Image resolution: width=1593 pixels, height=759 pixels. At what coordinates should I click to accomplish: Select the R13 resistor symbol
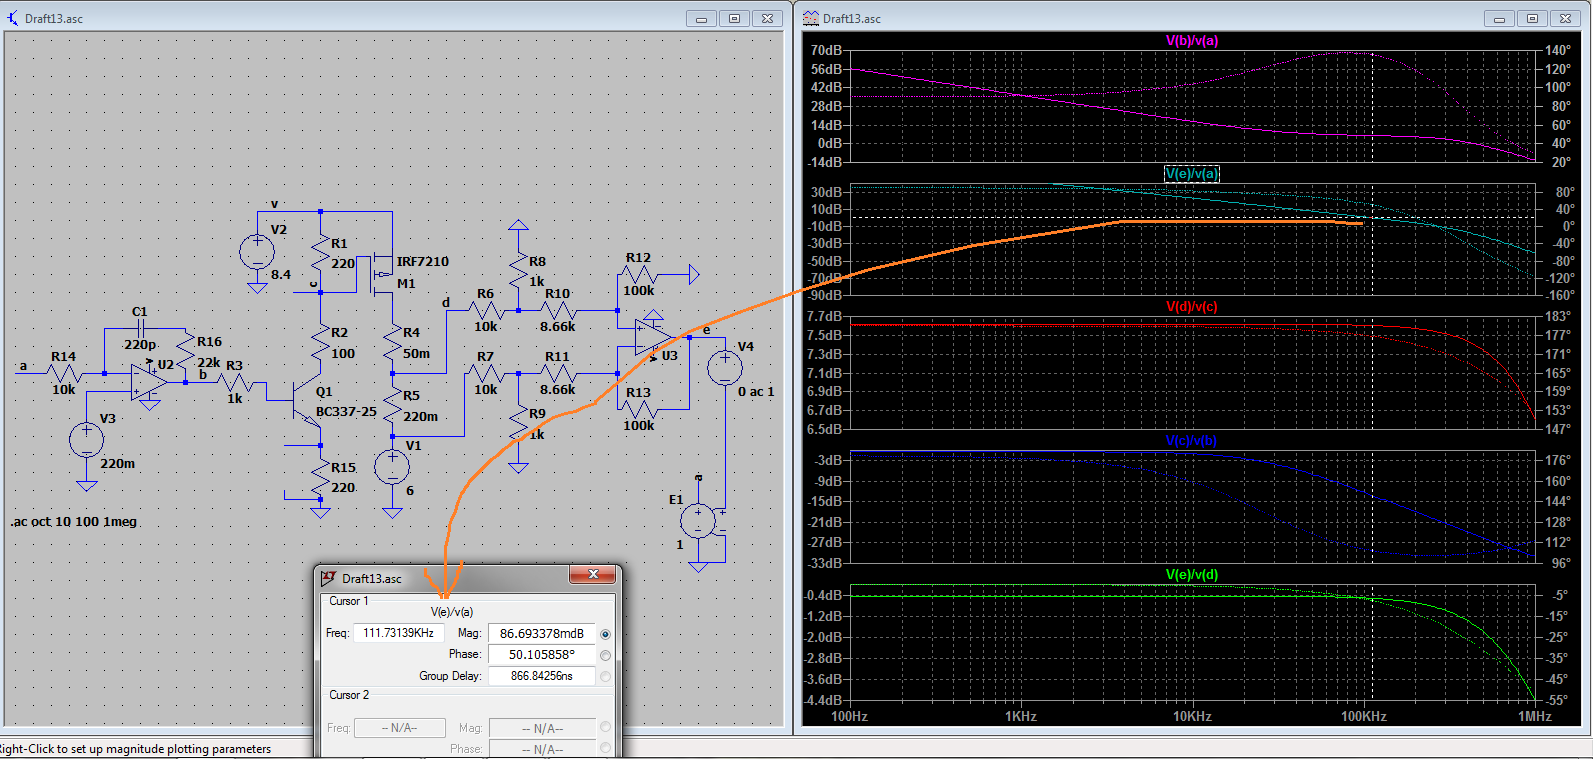coord(638,409)
